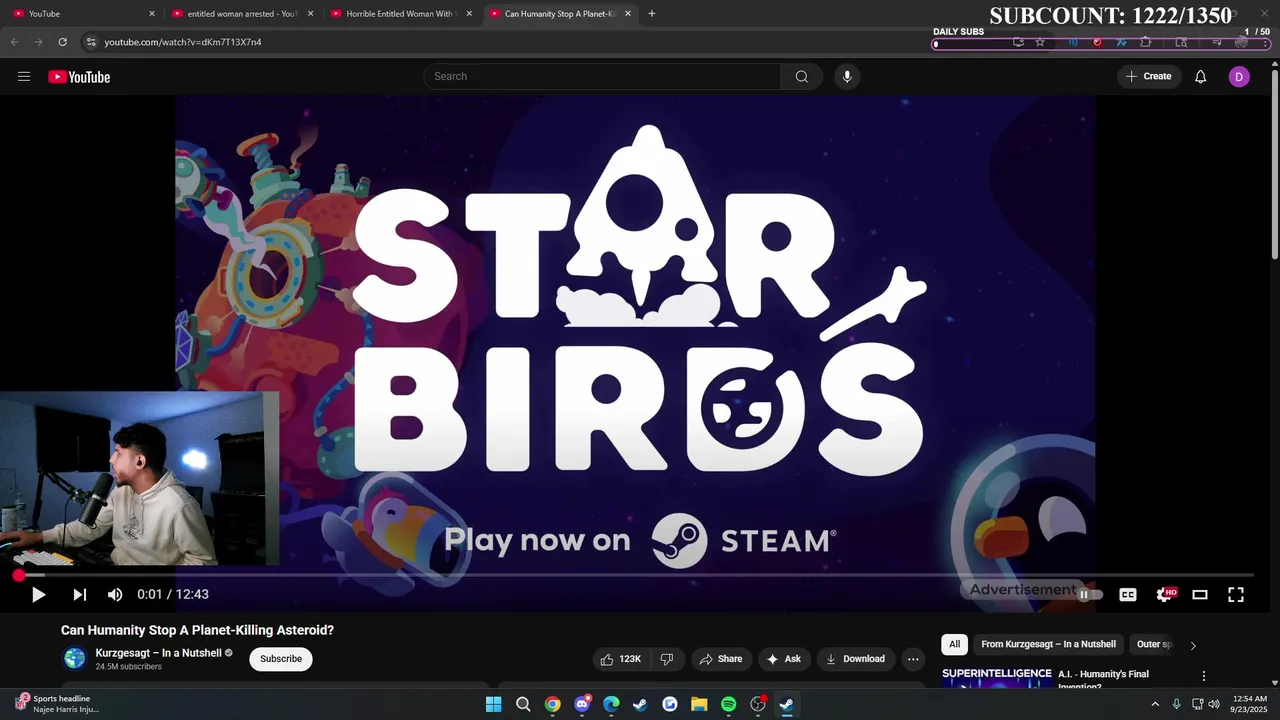
Task: Open the Sports headline news widget
Action: pyautogui.click(x=56, y=704)
